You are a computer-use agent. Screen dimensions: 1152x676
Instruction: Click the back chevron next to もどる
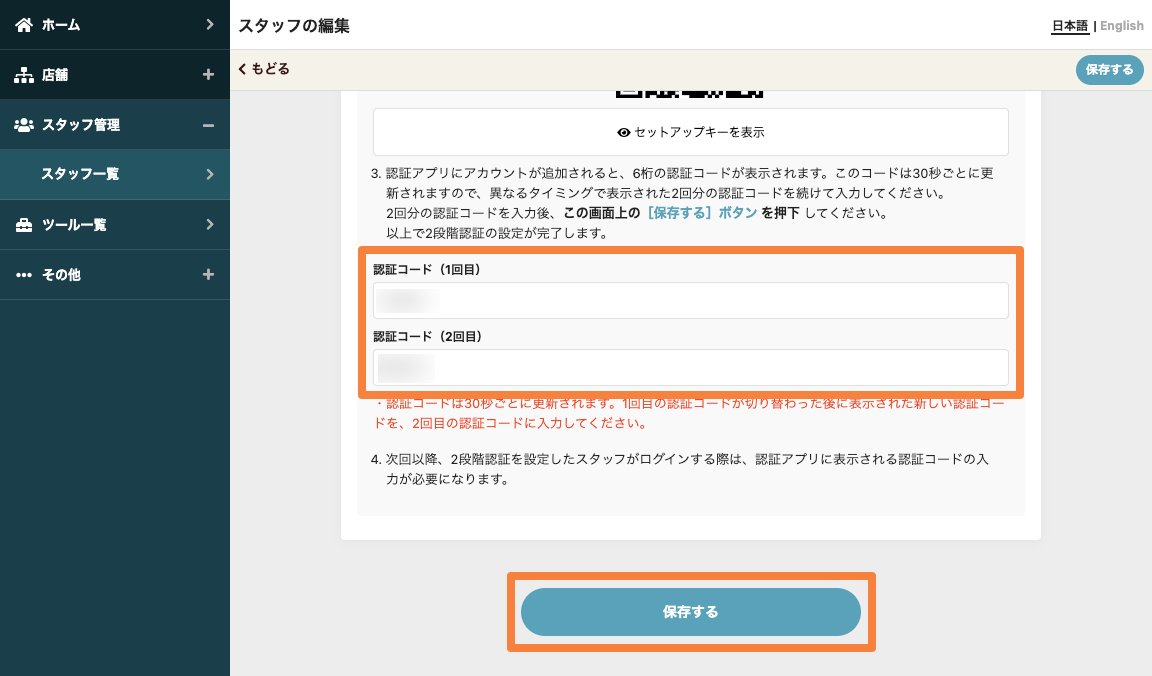pos(243,69)
